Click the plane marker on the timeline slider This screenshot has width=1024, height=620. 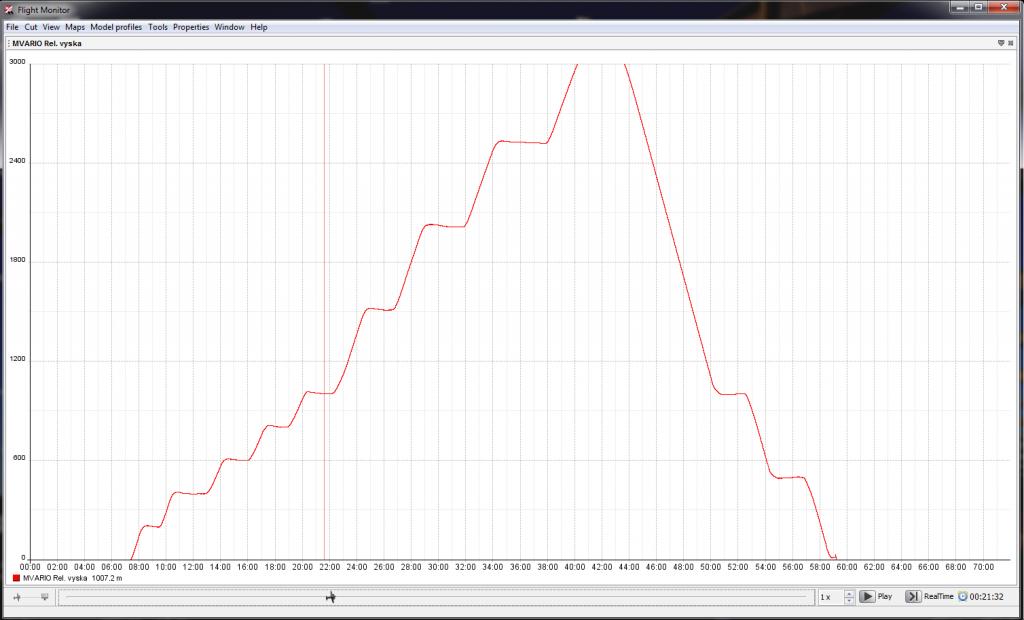coord(331,597)
